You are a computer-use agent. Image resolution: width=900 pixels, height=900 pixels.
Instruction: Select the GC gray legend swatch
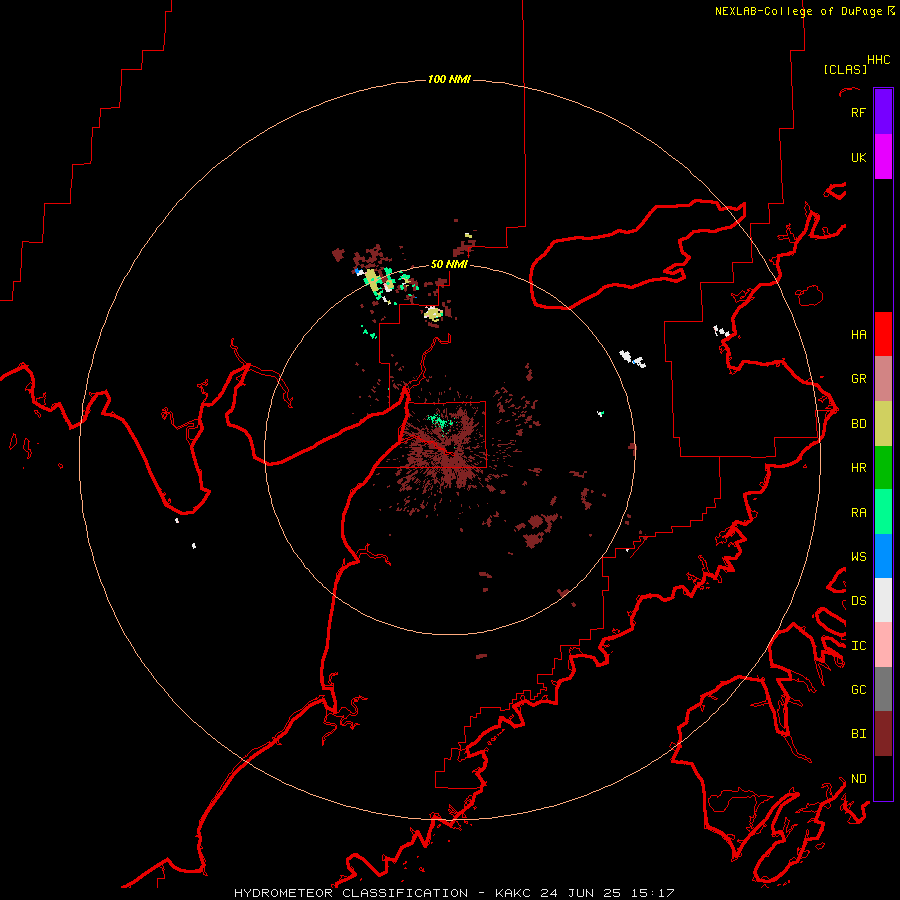coord(883,689)
